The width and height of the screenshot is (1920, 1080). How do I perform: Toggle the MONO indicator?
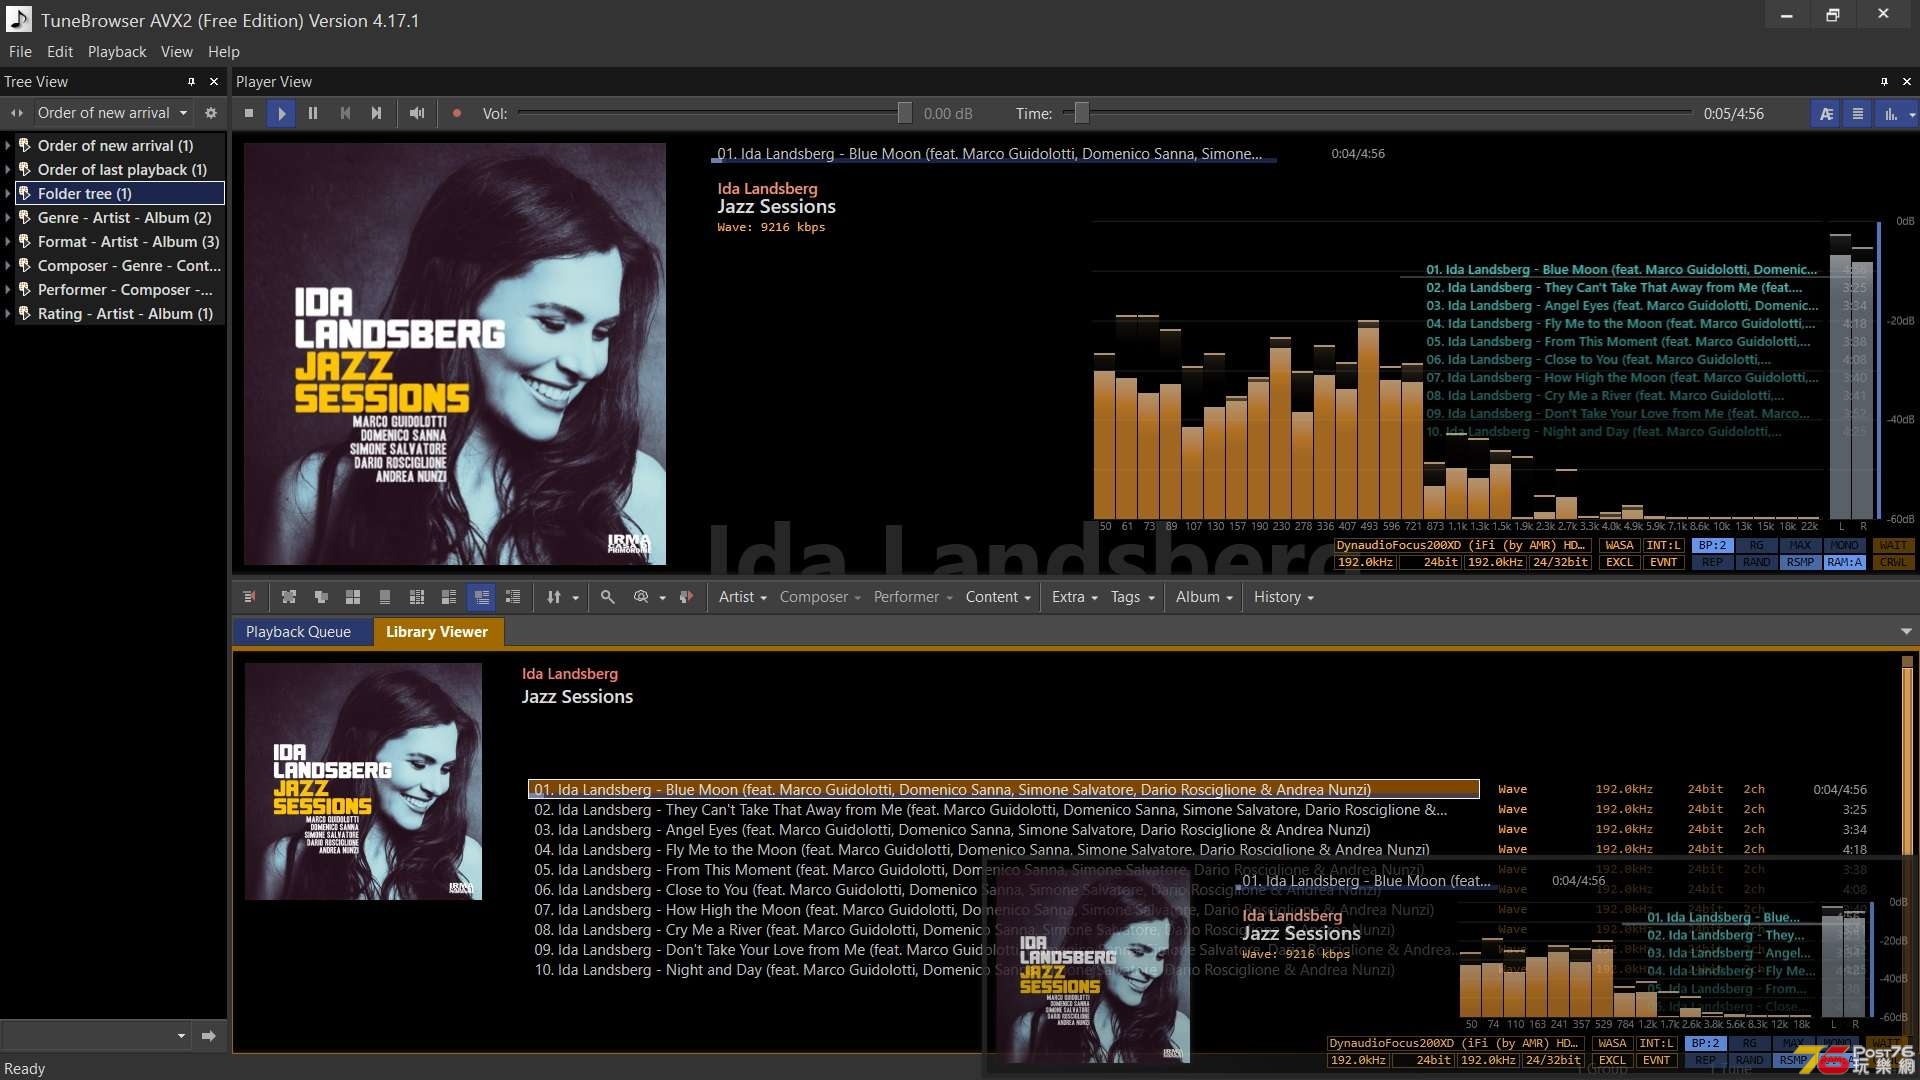point(1844,545)
